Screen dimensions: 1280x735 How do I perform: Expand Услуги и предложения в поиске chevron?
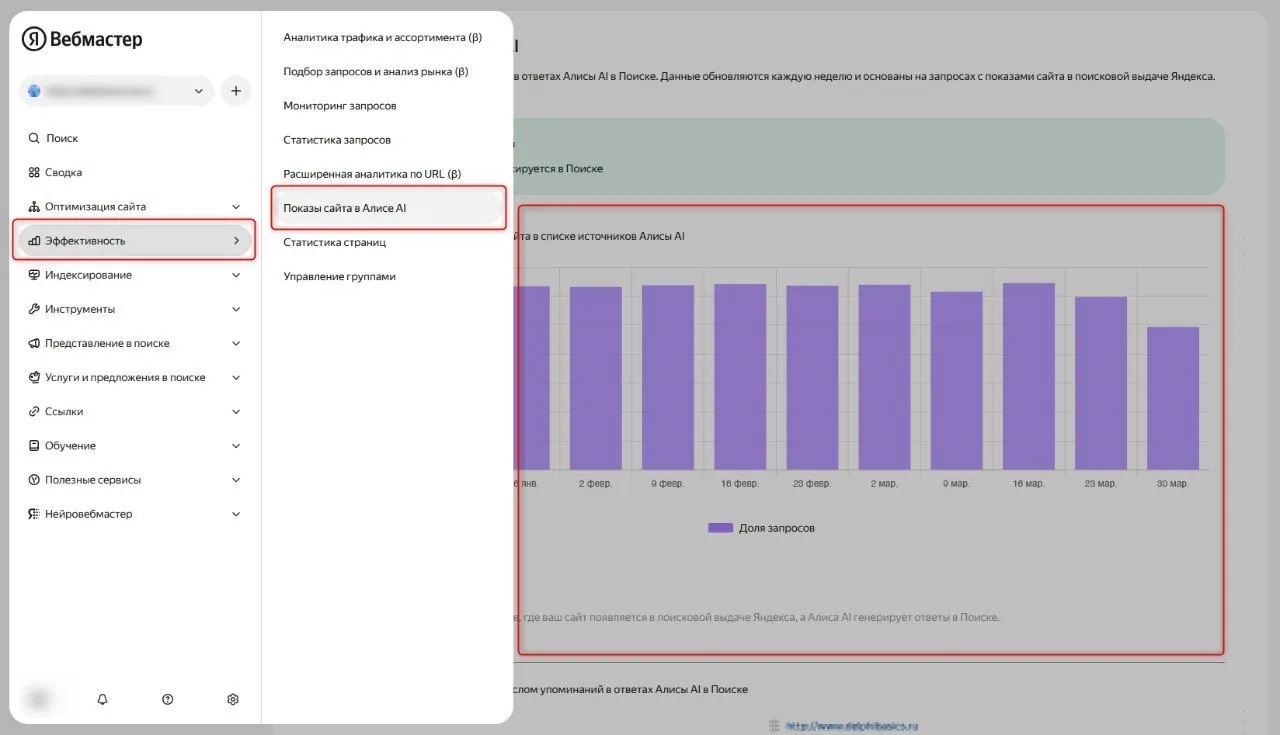pyautogui.click(x=236, y=377)
